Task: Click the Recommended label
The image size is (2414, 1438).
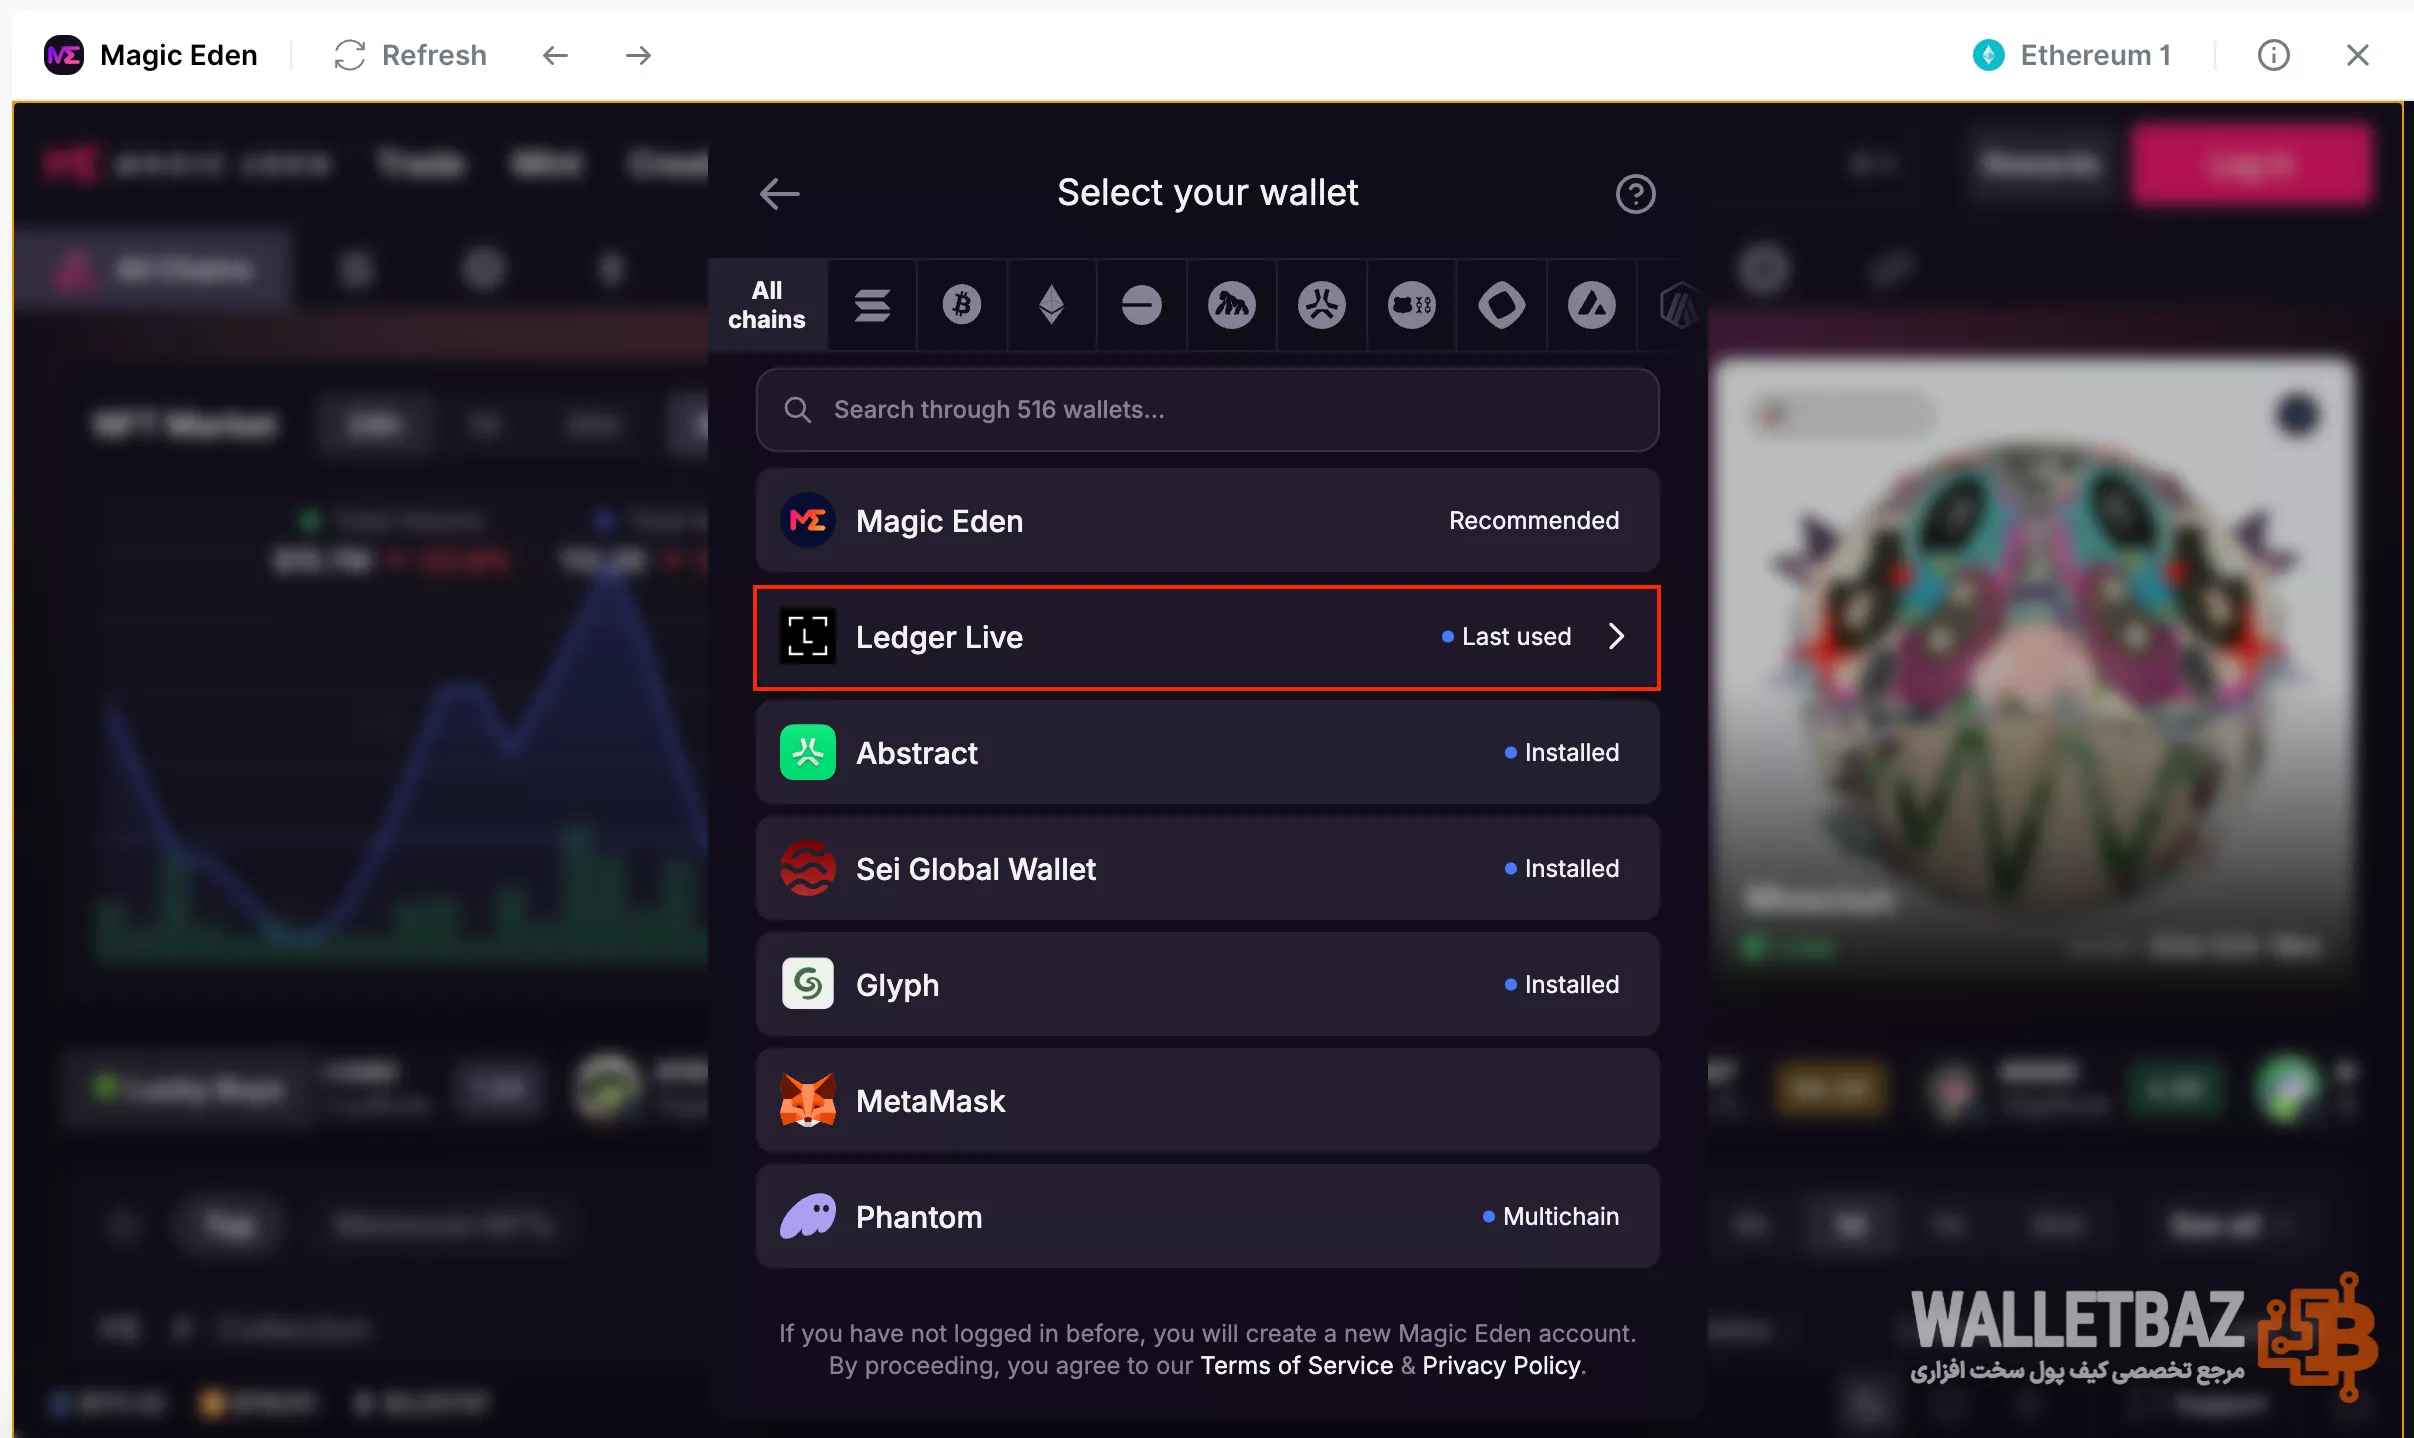Action: (x=1534, y=521)
